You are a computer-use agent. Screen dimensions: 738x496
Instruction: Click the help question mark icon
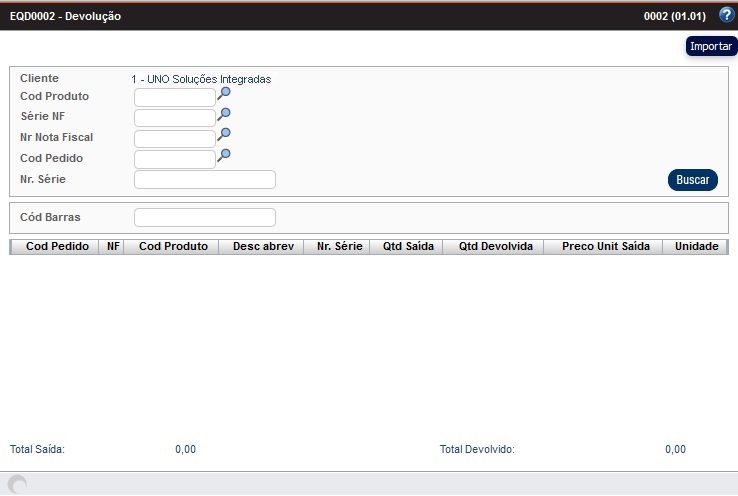(x=726, y=16)
